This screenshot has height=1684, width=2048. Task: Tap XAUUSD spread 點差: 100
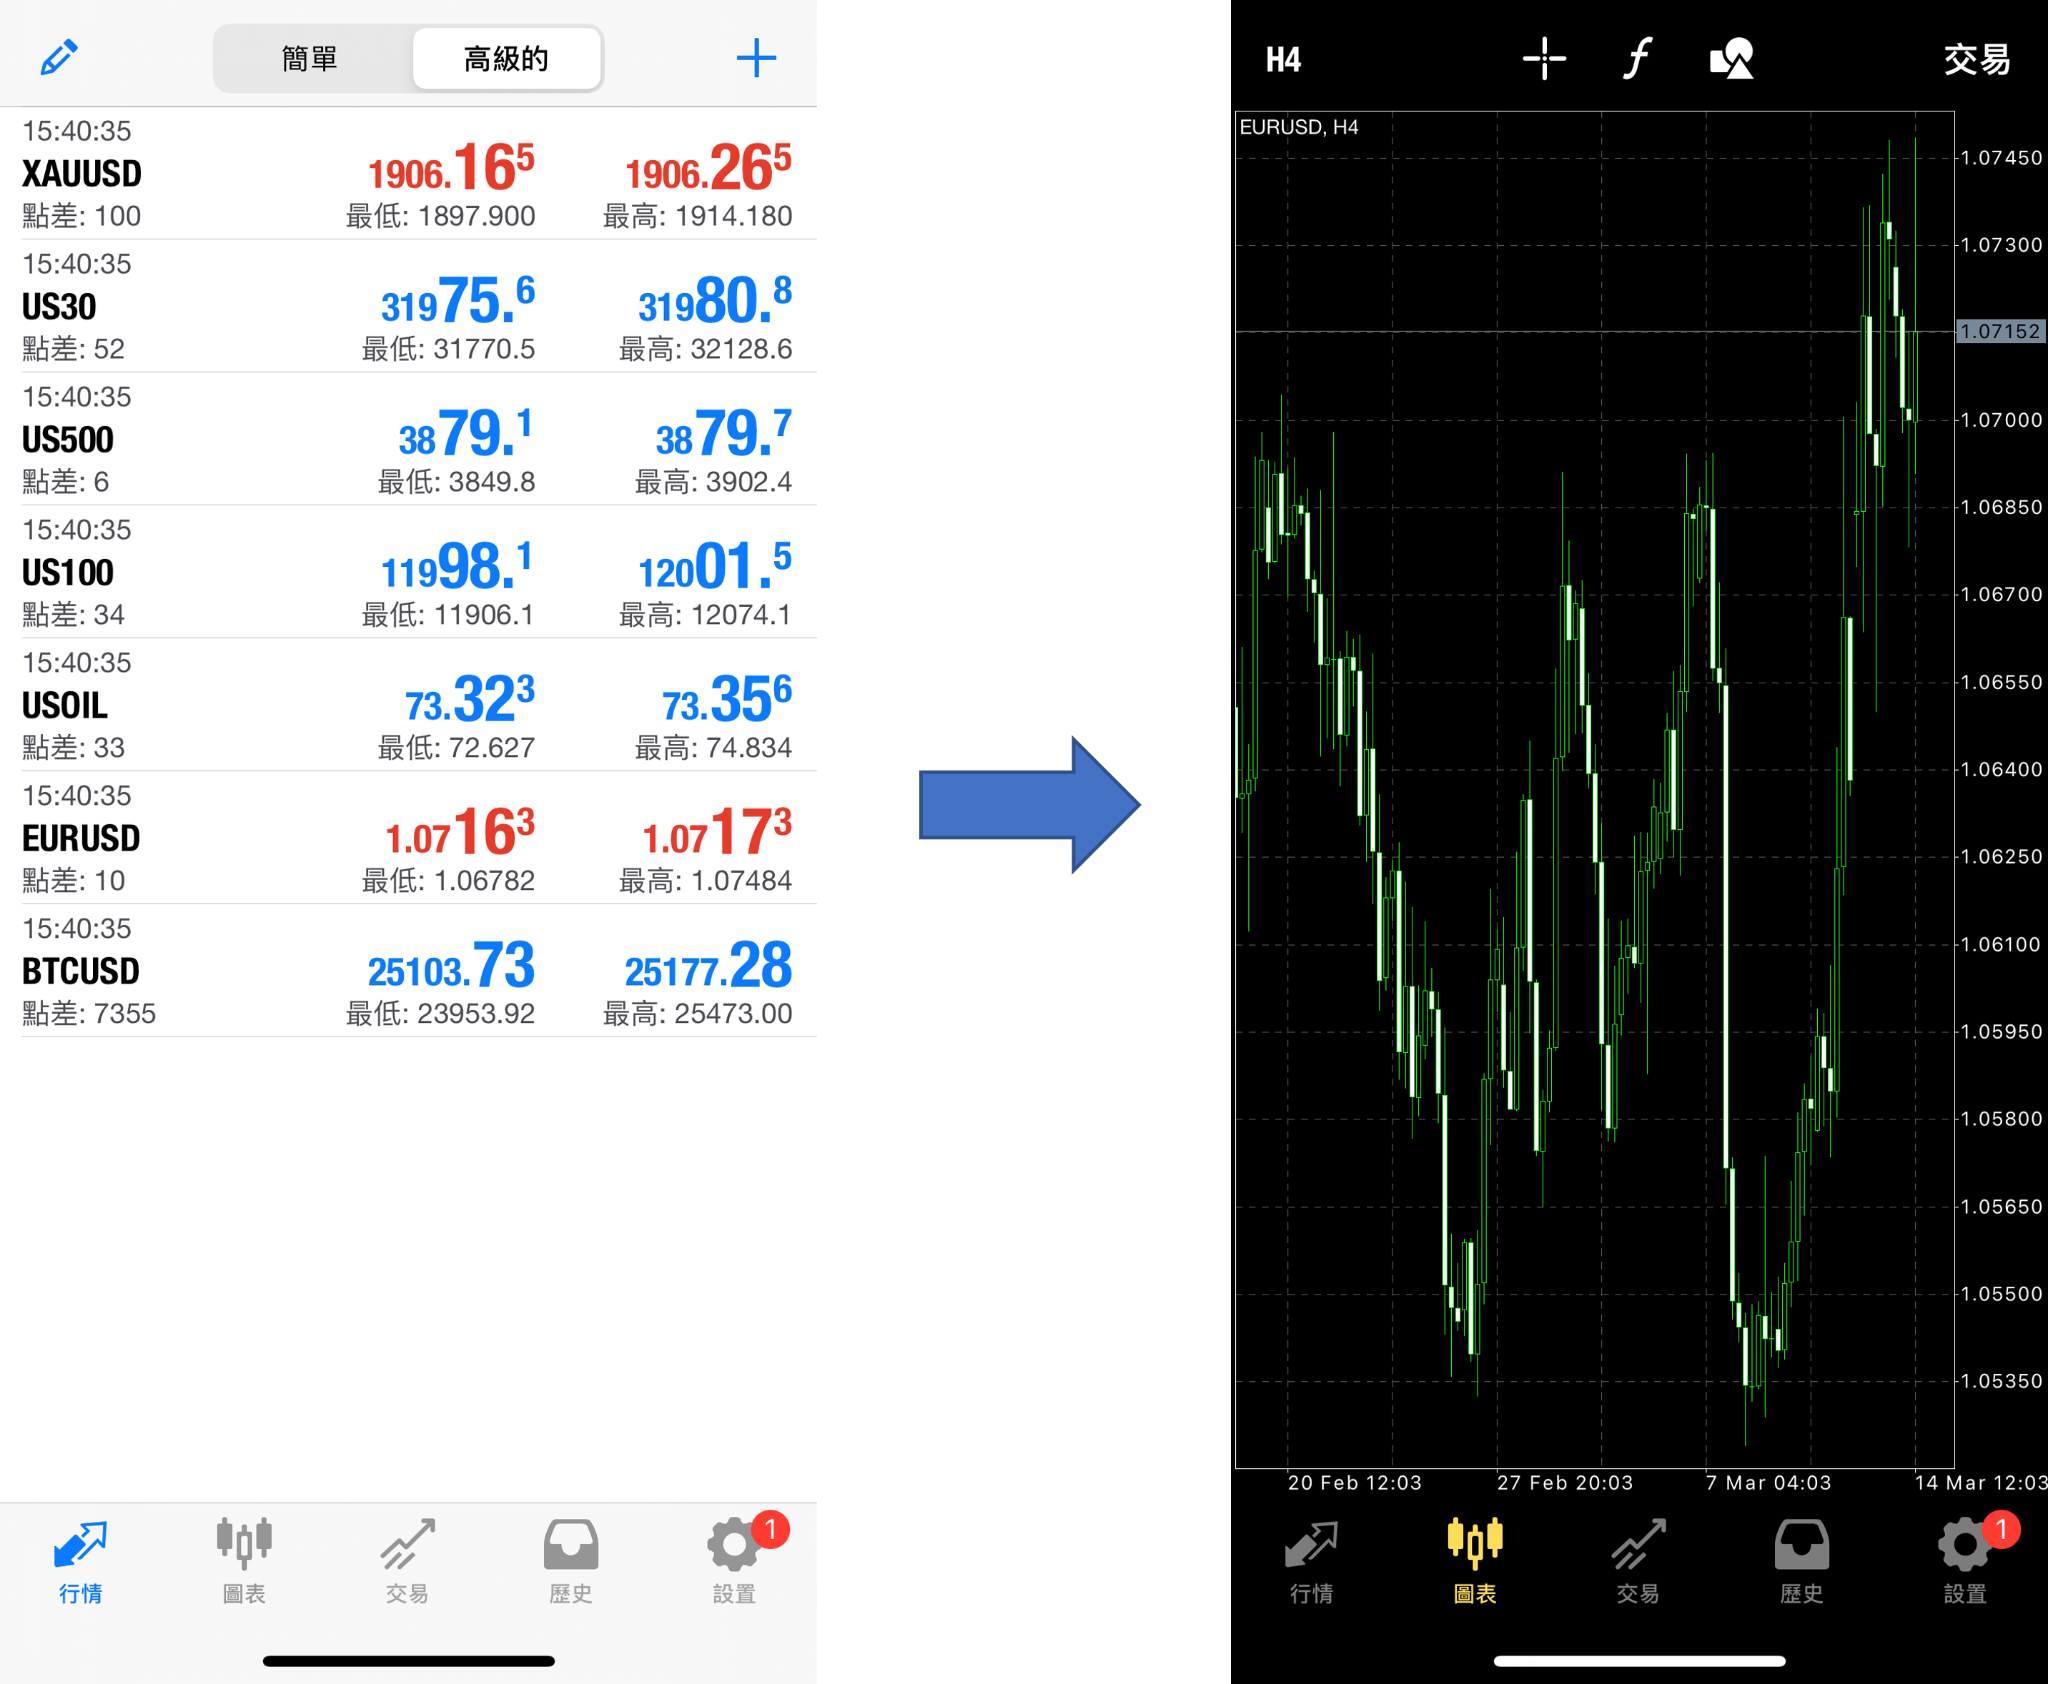pyautogui.click(x=82, y=216)
